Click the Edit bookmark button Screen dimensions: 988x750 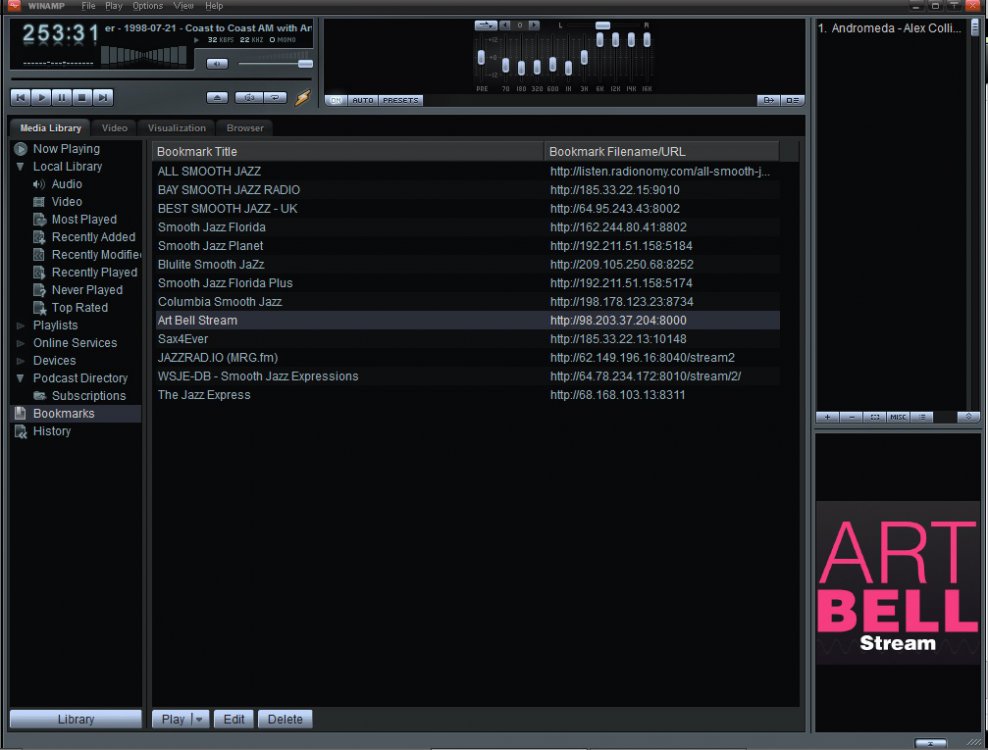tap(234, 719)
